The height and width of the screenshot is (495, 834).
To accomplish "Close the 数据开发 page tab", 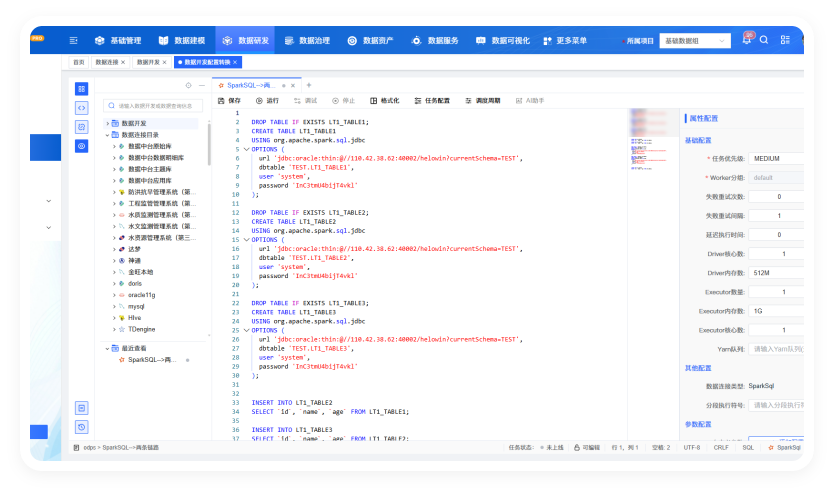I will coord(164,62).
